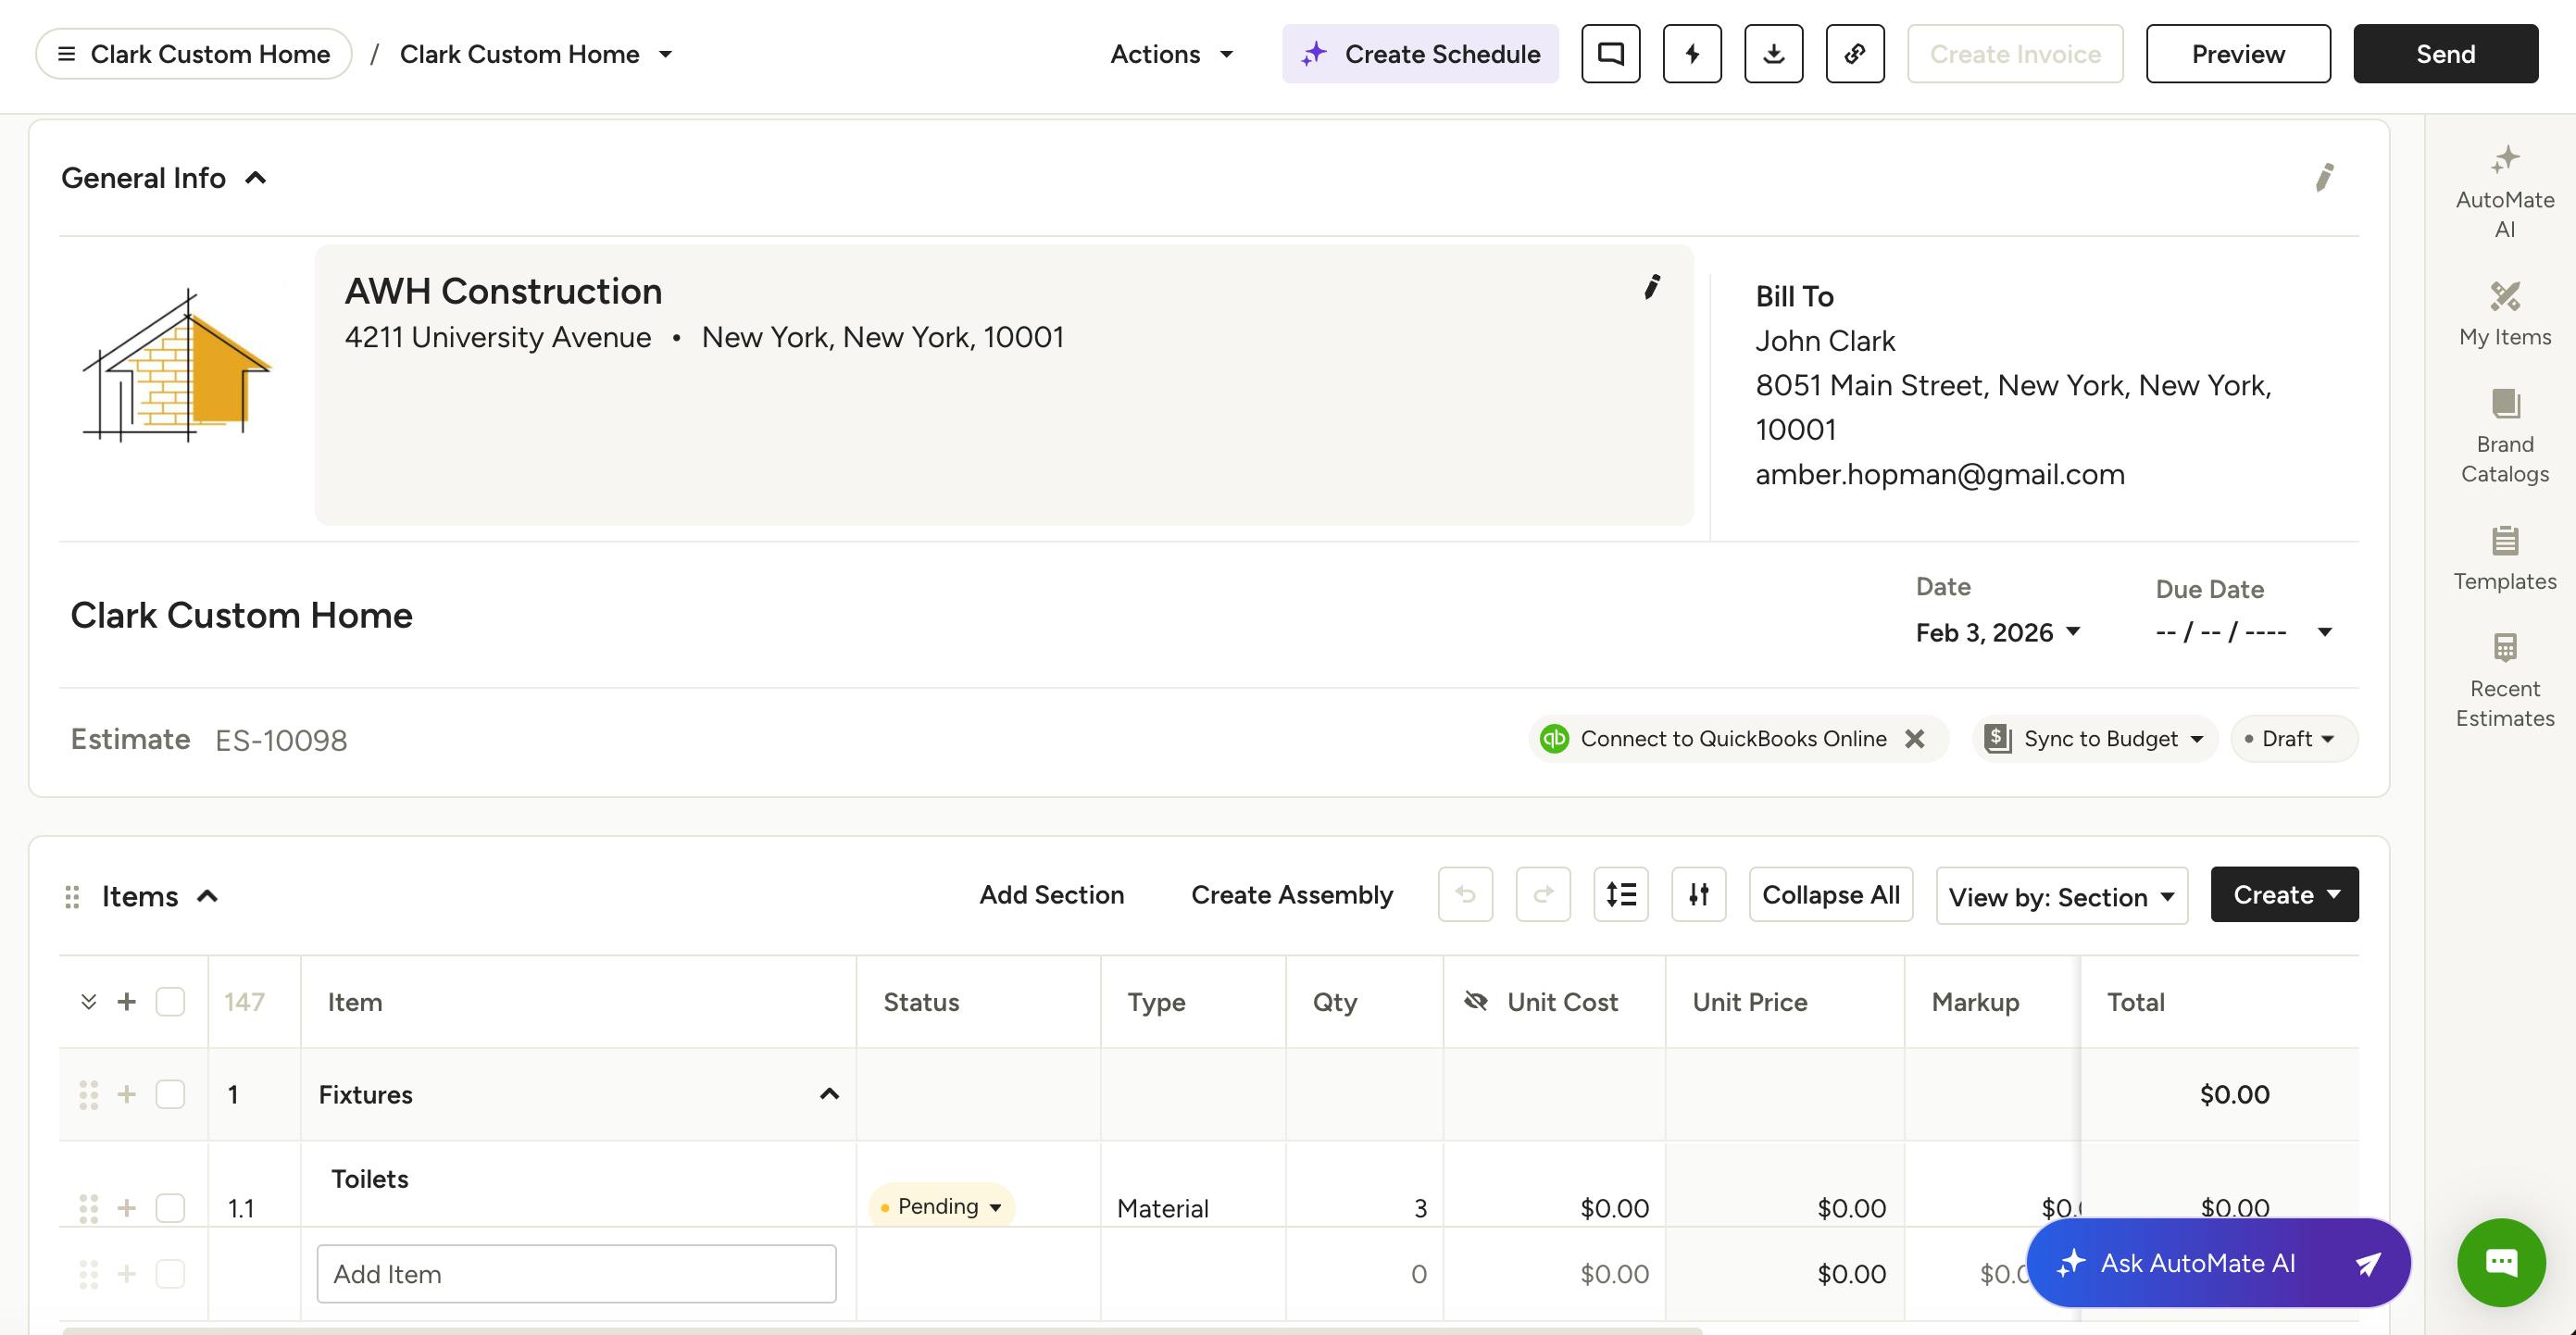Screen dimensions: 2576x1335
Task: Click the lightning bolt quick actions icon
Action: [1692, 54]
